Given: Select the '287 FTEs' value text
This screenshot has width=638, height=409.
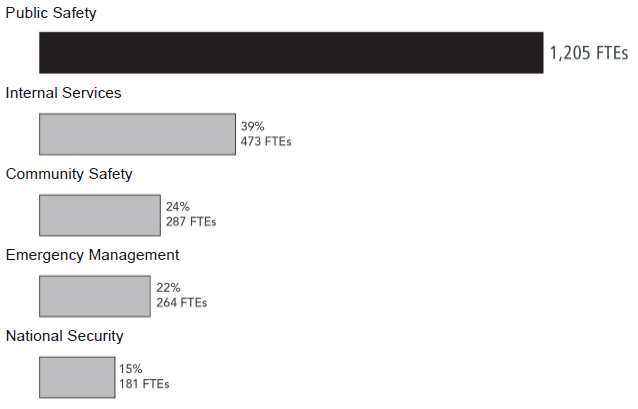Looking at the screenshot, I should point(191,222).
